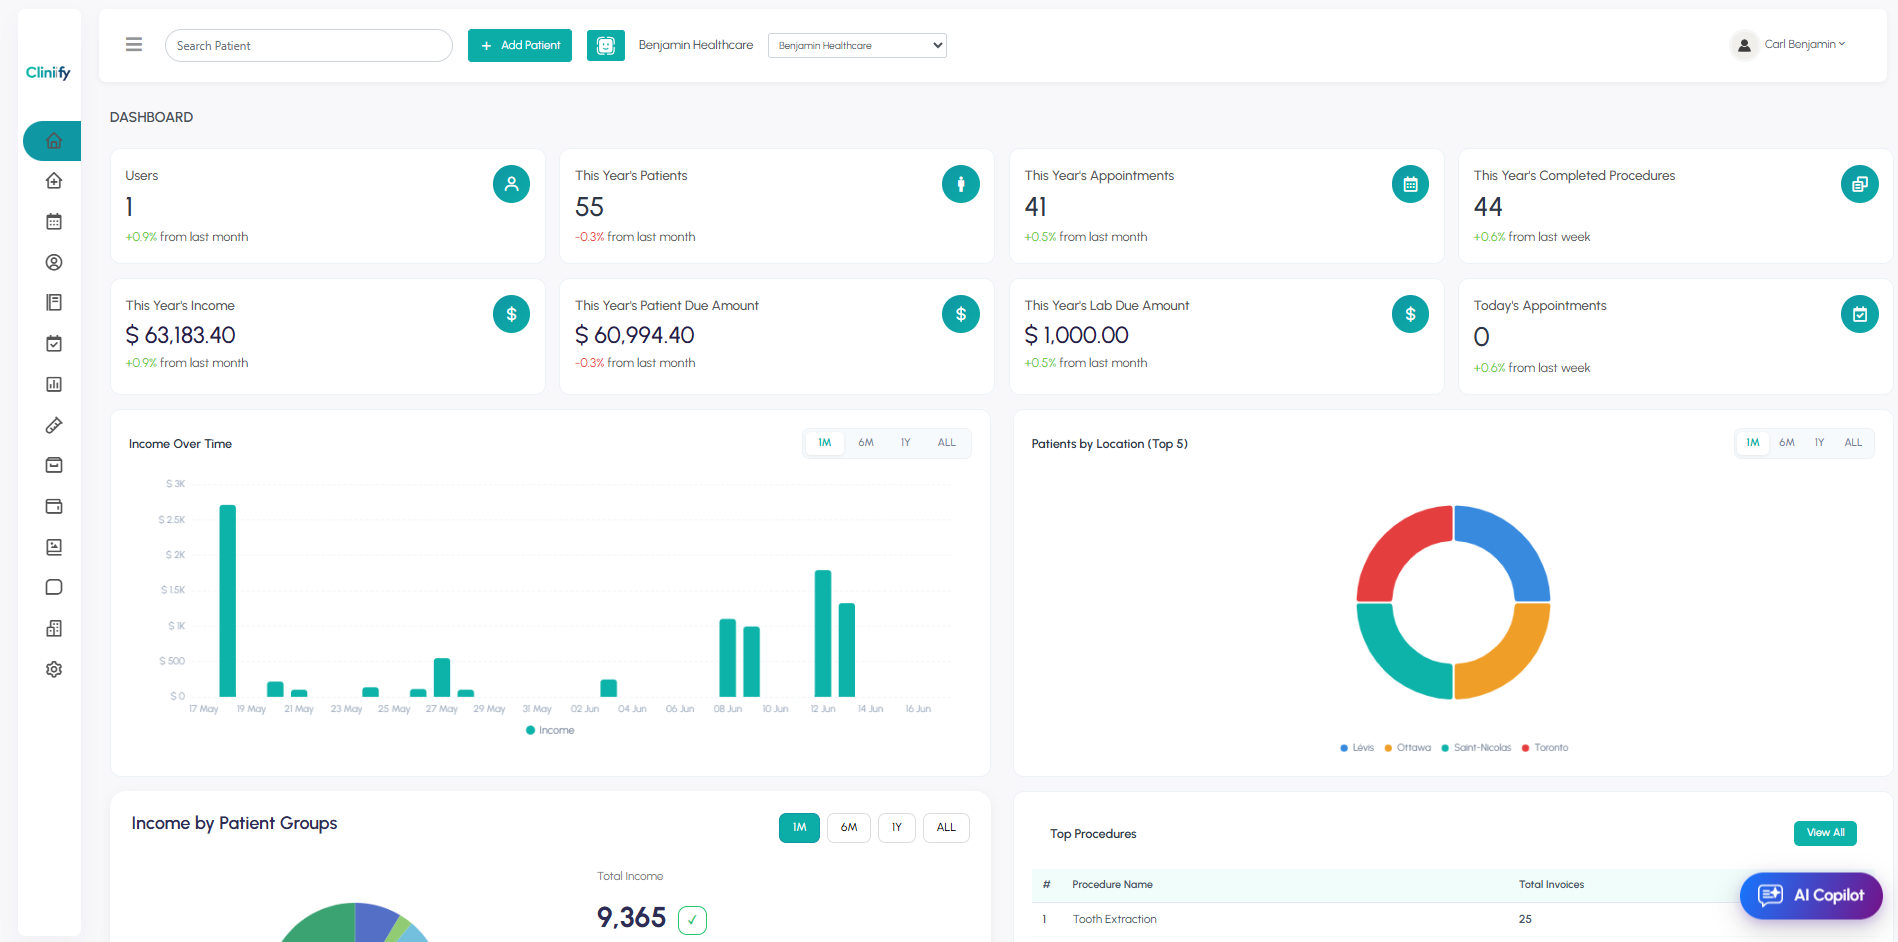Open the calendar-check sidebar icon

(54, 344)
